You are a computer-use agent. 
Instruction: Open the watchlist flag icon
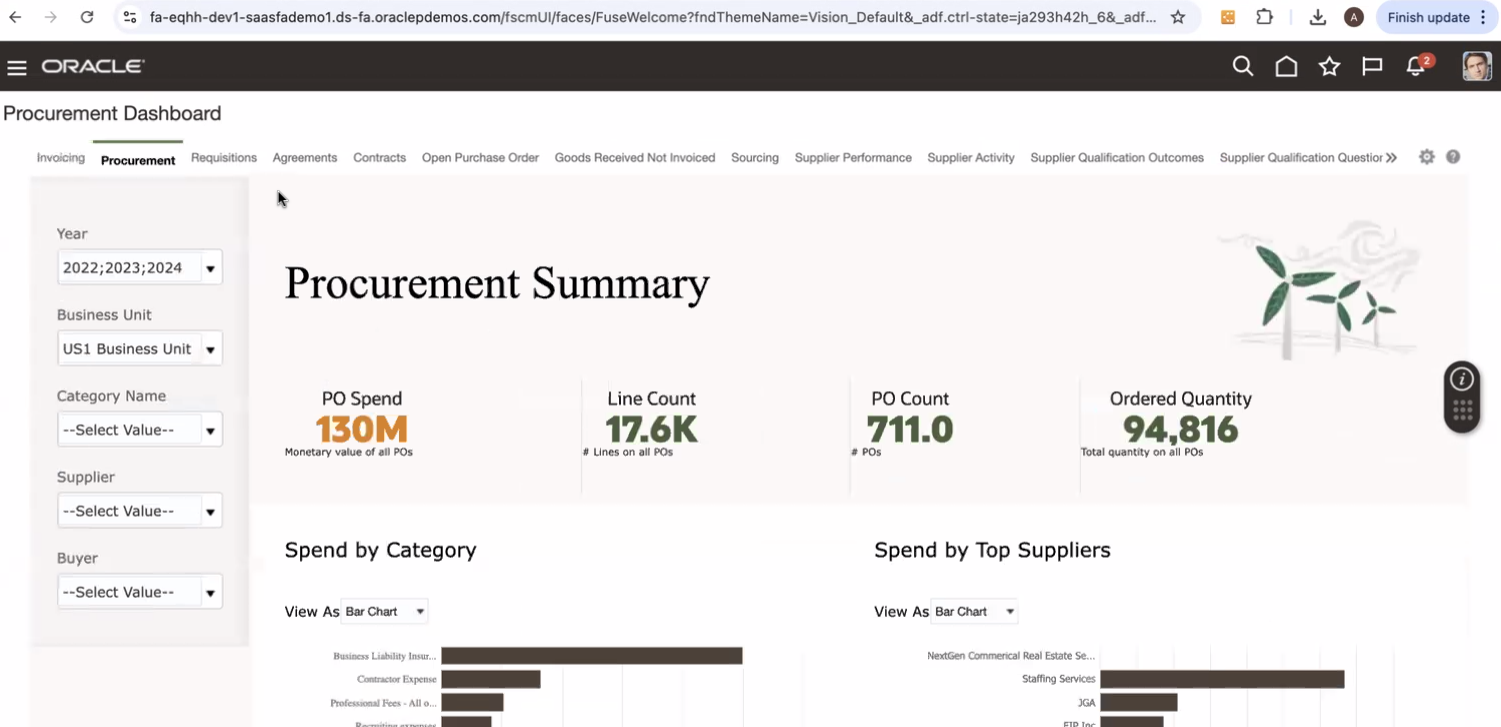[x=1371, y=66]
